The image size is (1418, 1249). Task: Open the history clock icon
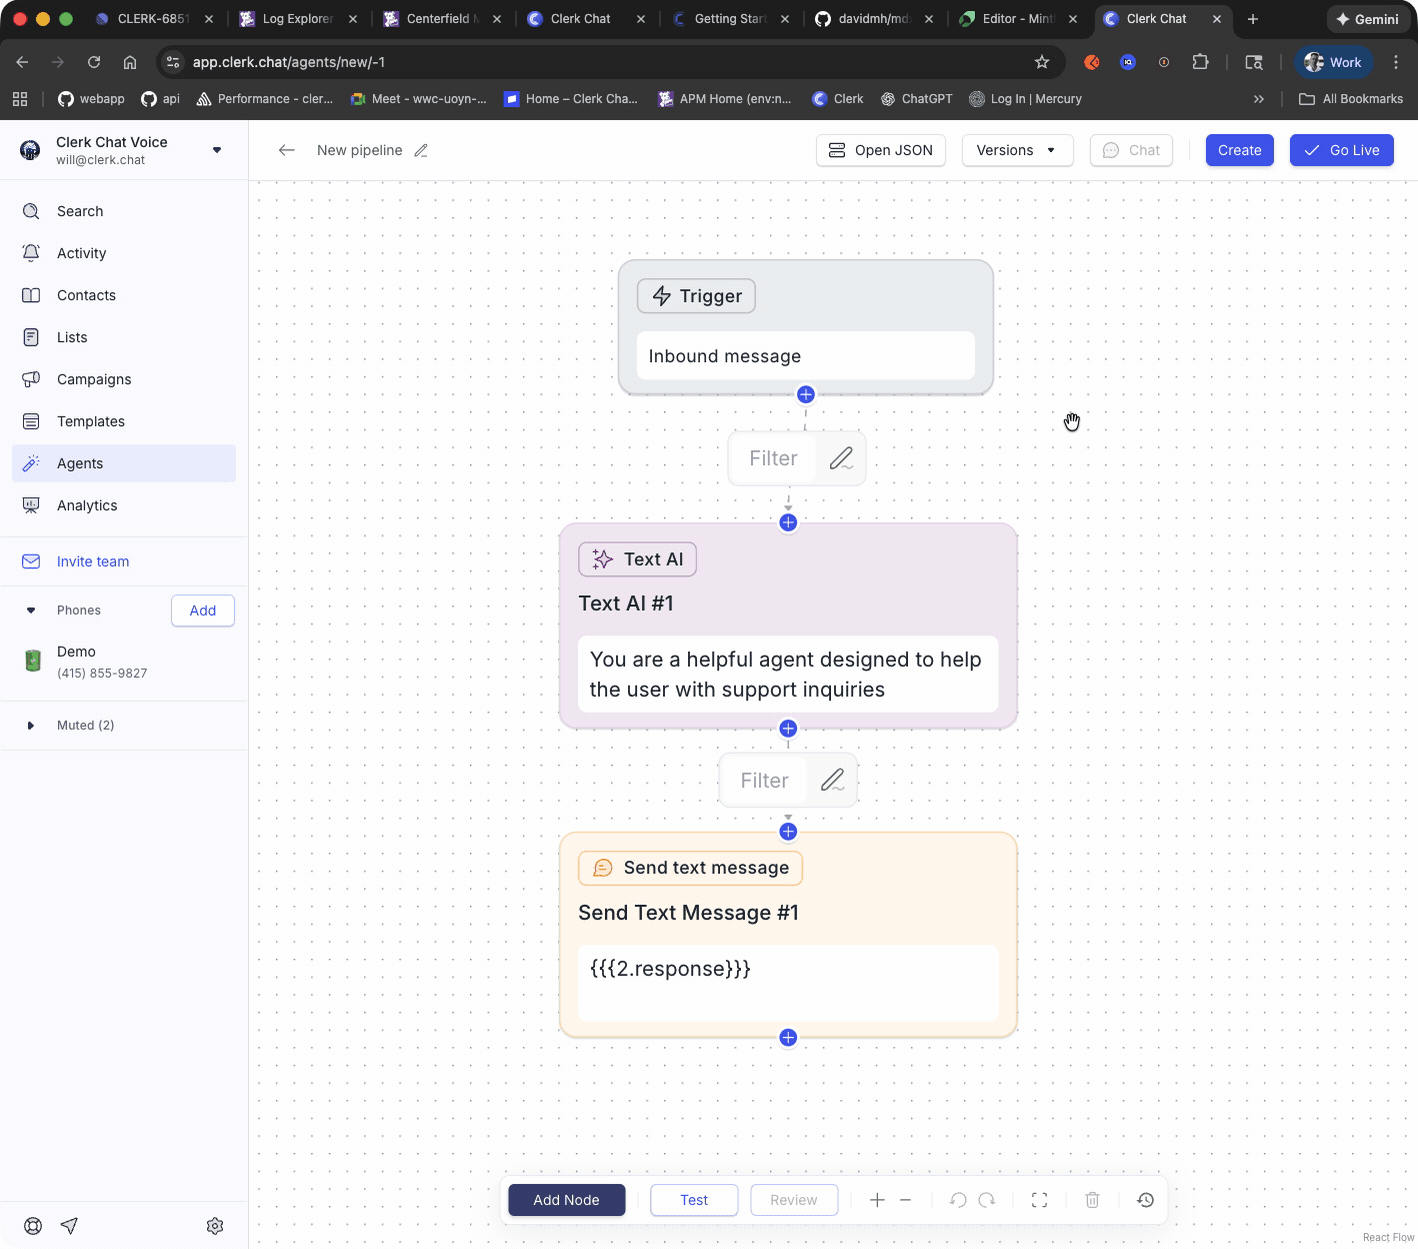coord(1146,1200)
